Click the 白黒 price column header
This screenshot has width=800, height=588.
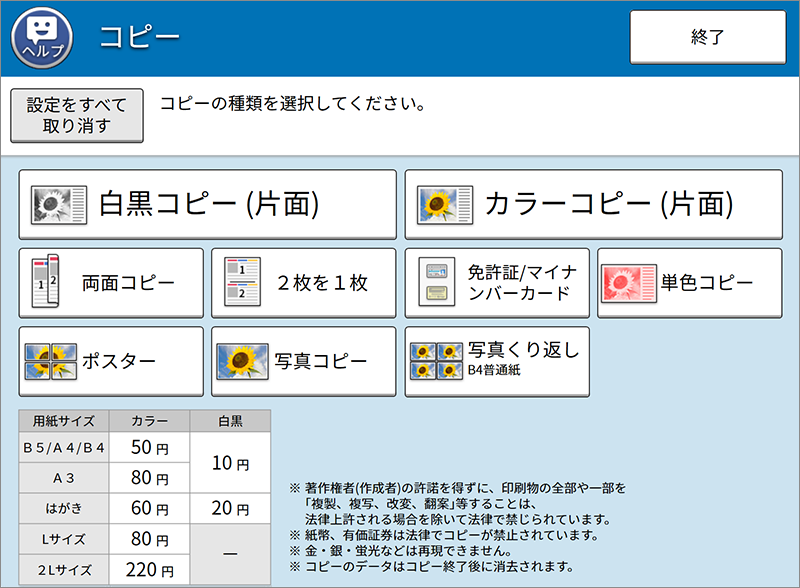229,421
